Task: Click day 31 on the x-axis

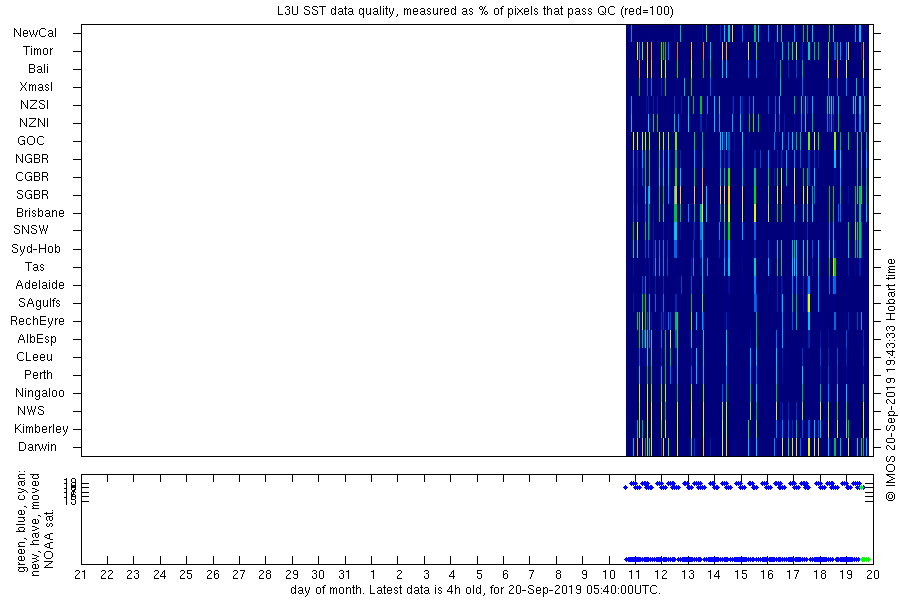Action: tap(344, 575)
